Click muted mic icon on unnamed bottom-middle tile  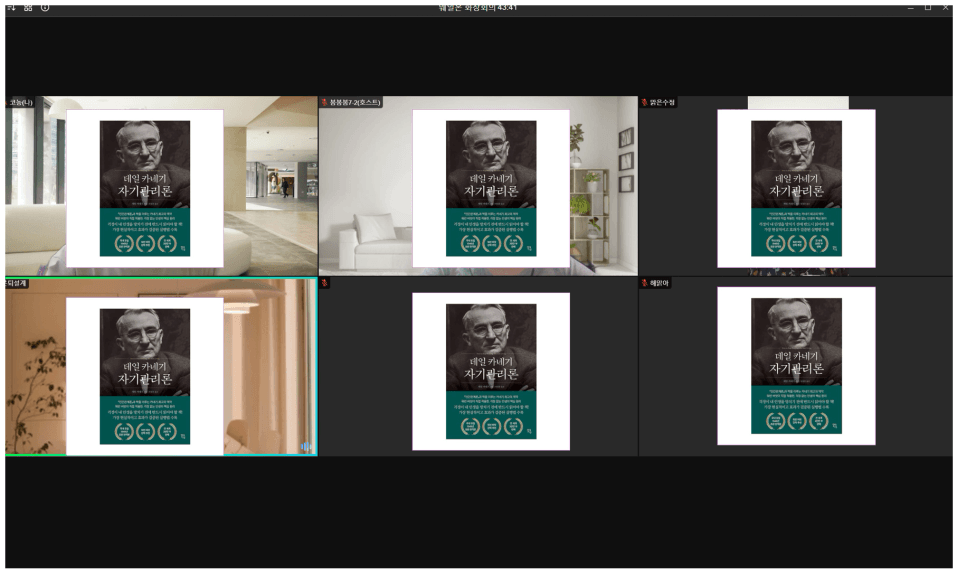(324, 283)
